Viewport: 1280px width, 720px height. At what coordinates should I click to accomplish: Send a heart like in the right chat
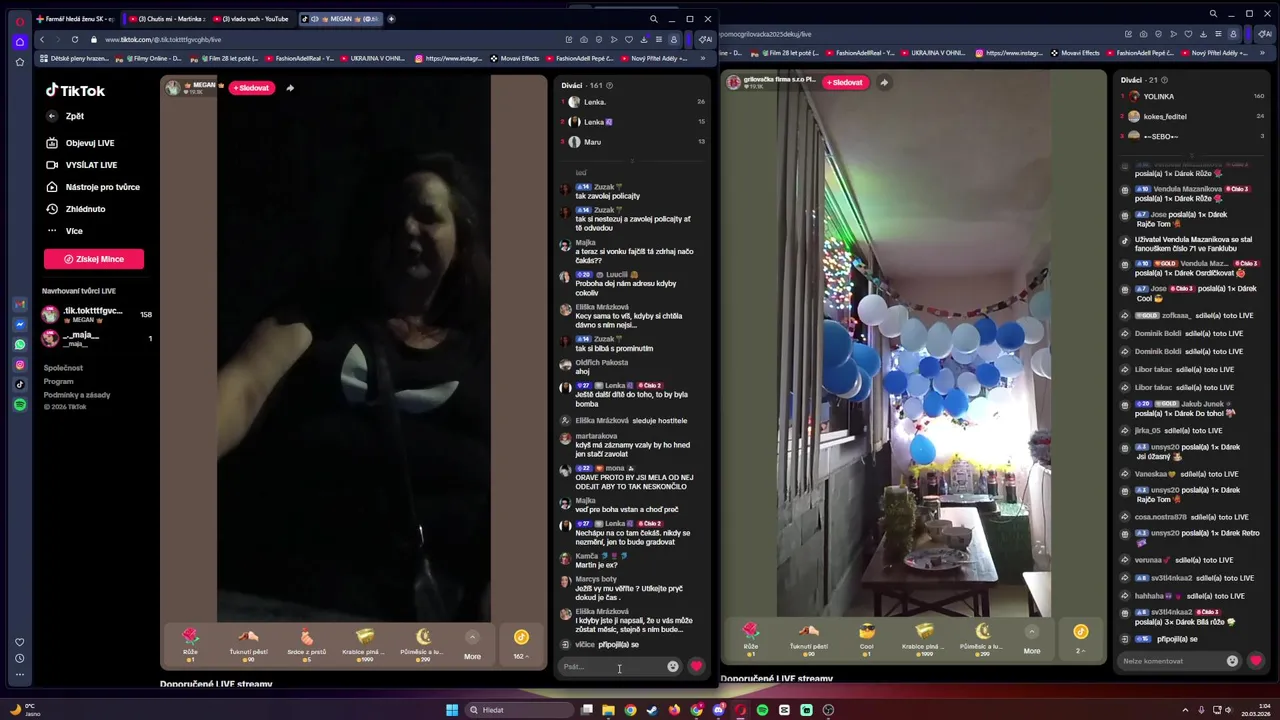click(x=1256, y=660)
